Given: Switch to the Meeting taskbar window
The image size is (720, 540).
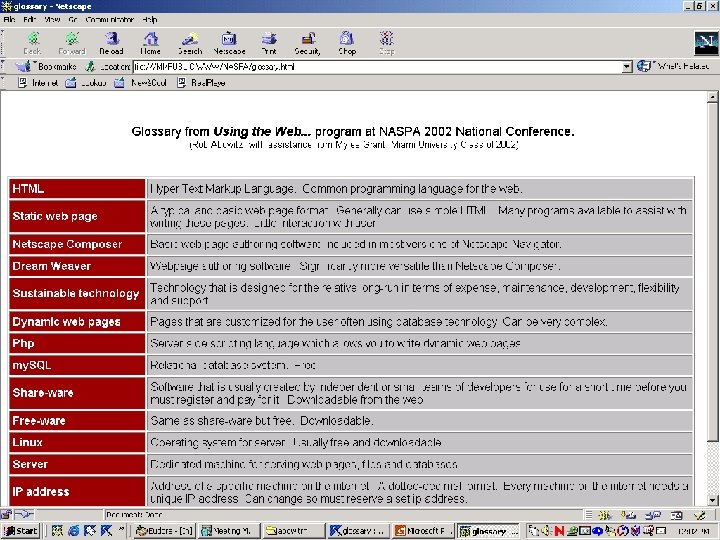Looking at the screenshot, I should (228, 531).
